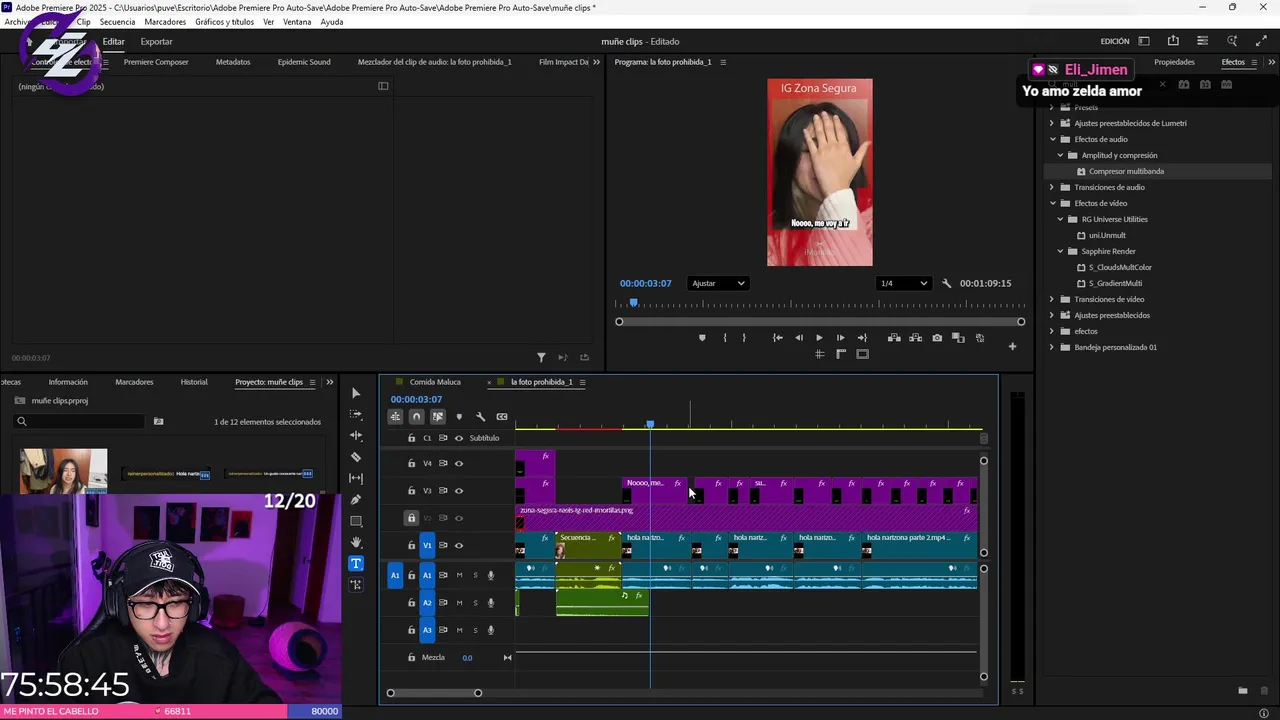Step forward one frame in Program Monitor
1280x720 pixels.
click(840, 338)
